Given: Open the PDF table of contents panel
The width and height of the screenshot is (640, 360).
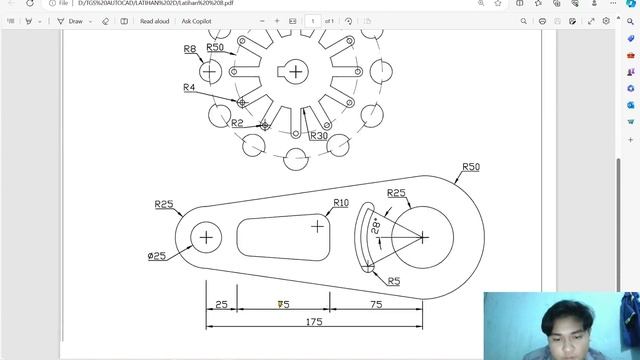Looking at the screenshot, I should [11, 21].
